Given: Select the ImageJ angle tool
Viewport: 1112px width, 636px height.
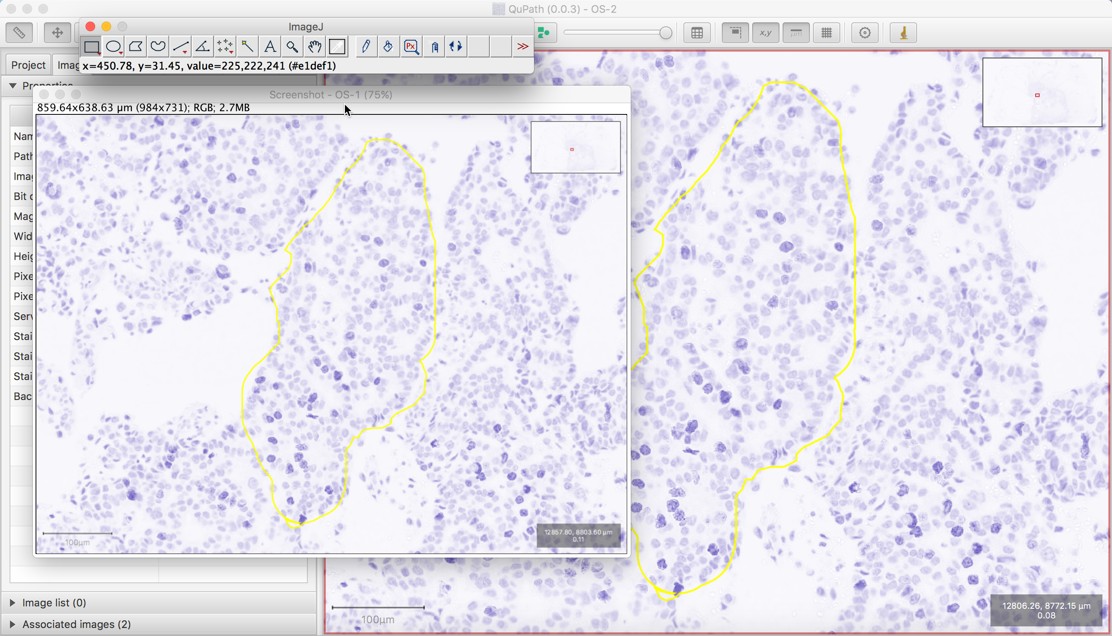Looking at the screenshot, I should (202, 47).
